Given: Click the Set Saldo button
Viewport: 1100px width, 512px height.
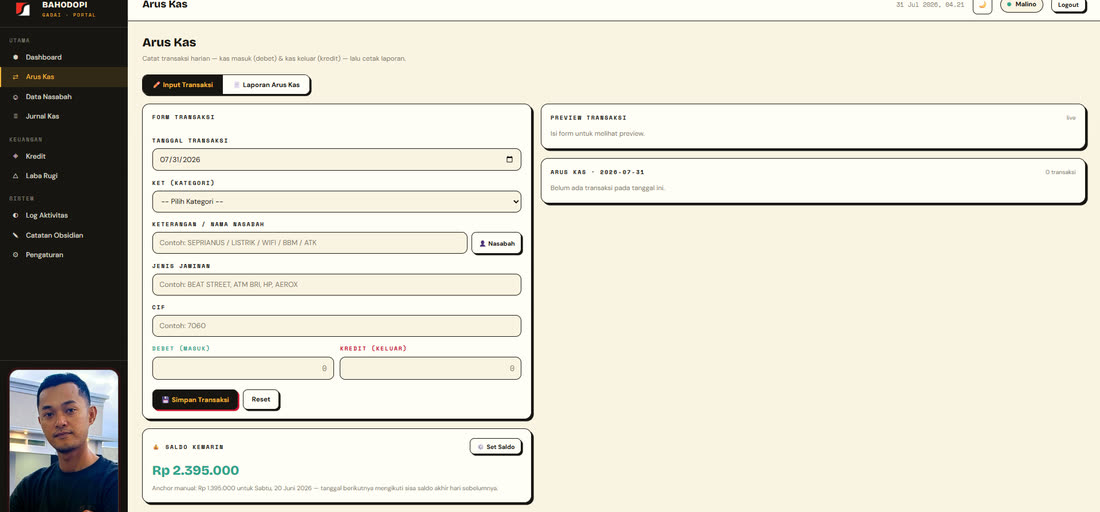Looking at the screenshot, I should (x=495, y=447).
